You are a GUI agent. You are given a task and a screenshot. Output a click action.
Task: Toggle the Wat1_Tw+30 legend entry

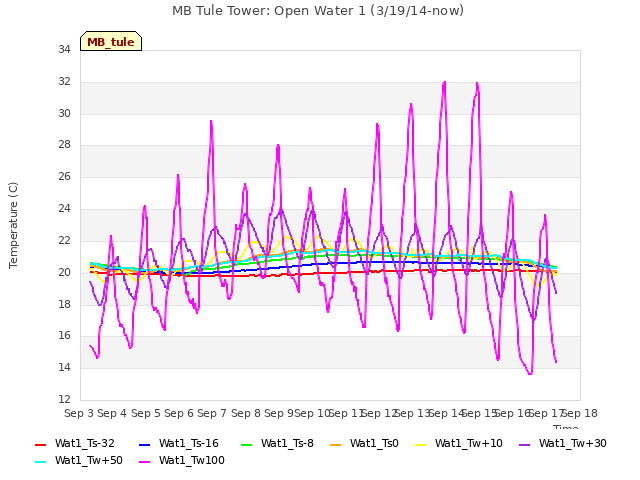[x=562, y=444]
